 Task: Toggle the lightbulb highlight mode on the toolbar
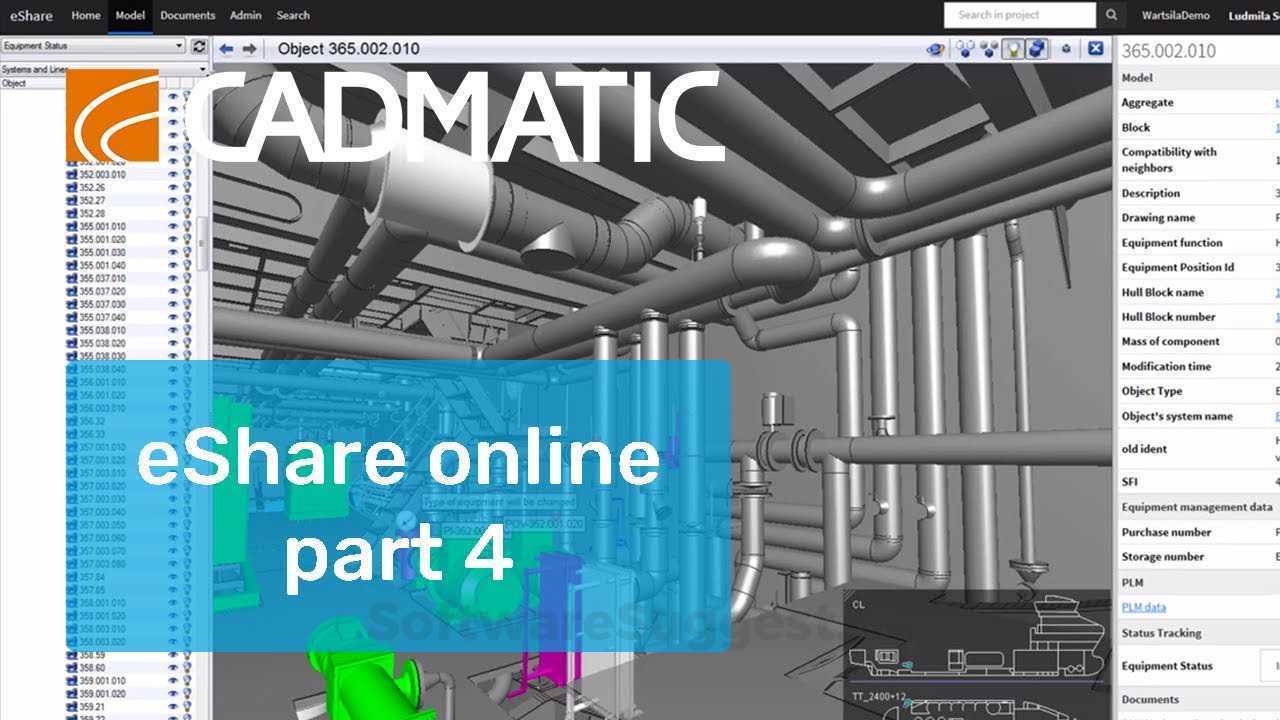pos(1013,48)
